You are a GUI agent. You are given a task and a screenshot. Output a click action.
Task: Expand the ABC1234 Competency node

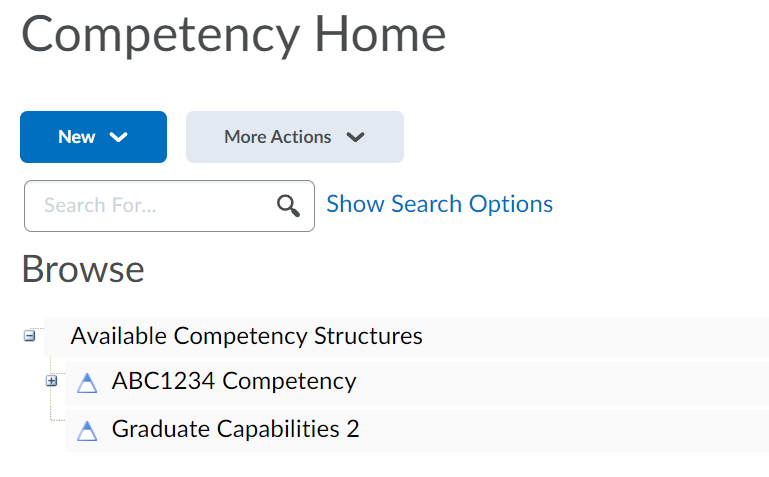click(x=51, y=381)
